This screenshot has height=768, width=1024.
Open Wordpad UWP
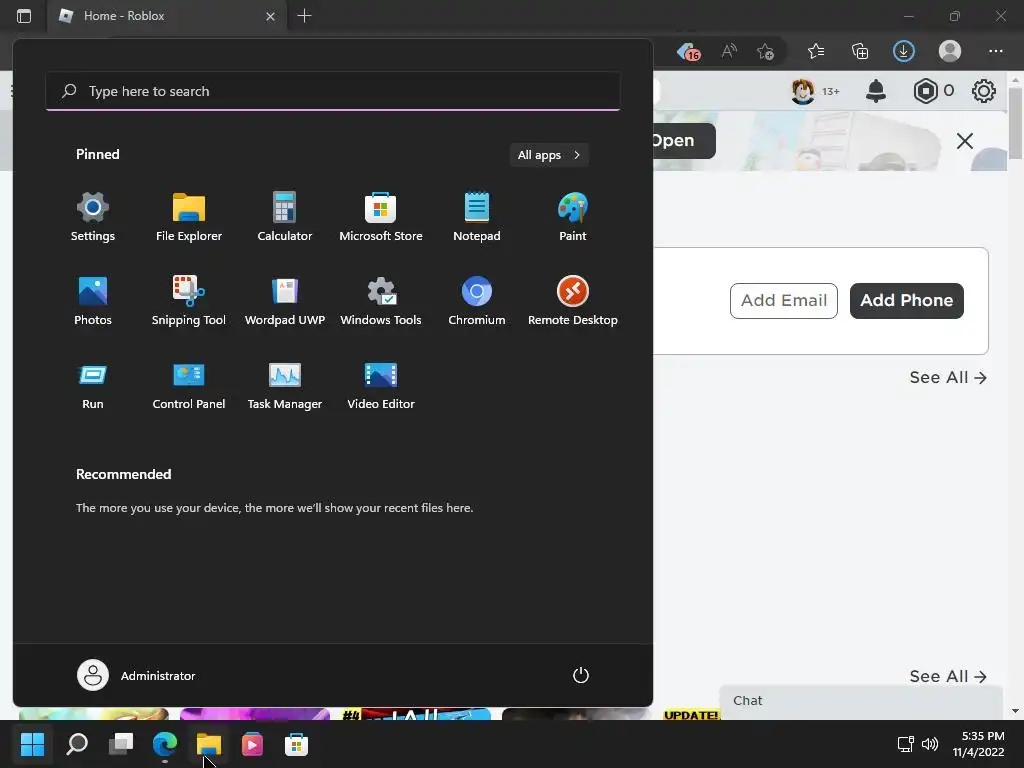tap(285, 301)
